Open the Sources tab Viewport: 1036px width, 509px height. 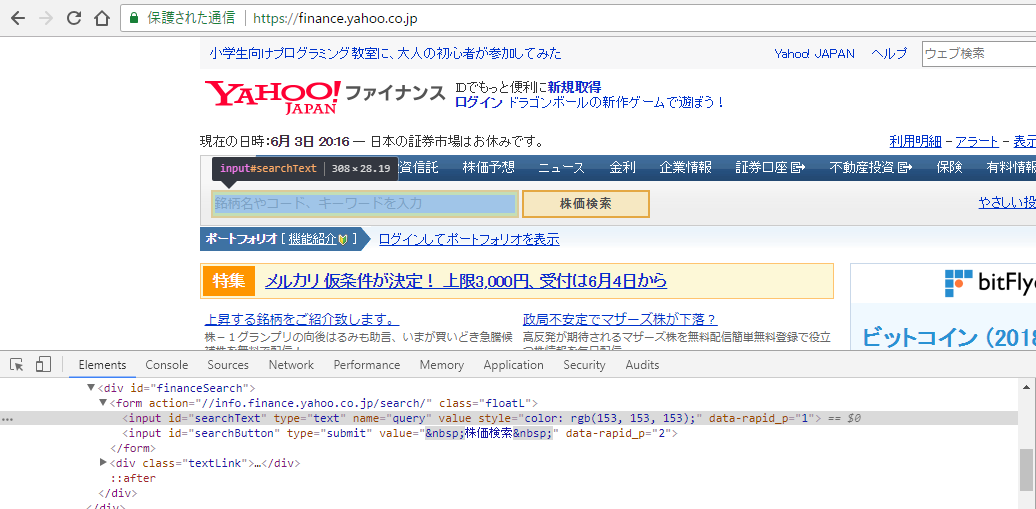(x=228, y=365)
